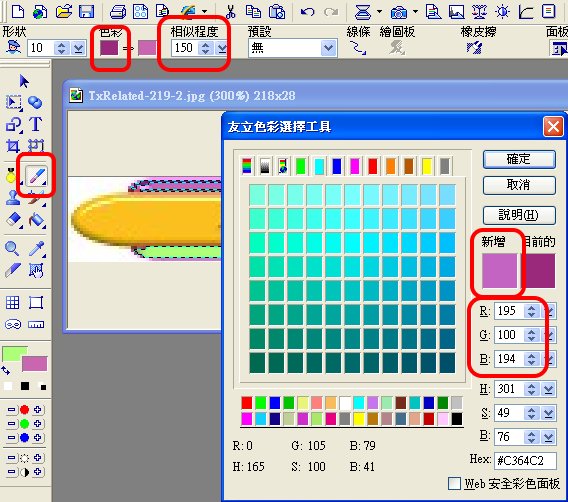Click the S value 49 field
Screen dimensions: 568x502
tap(510, 413)
